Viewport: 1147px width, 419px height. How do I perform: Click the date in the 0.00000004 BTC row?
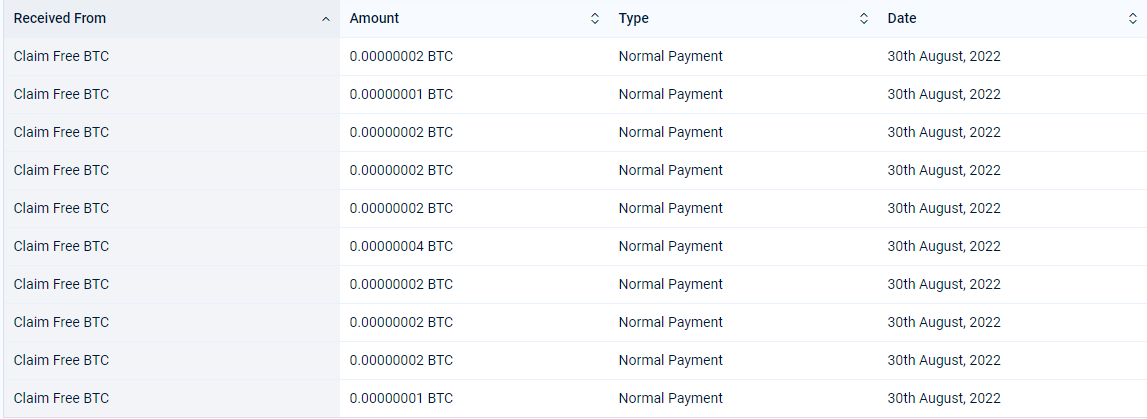point(944,246)
